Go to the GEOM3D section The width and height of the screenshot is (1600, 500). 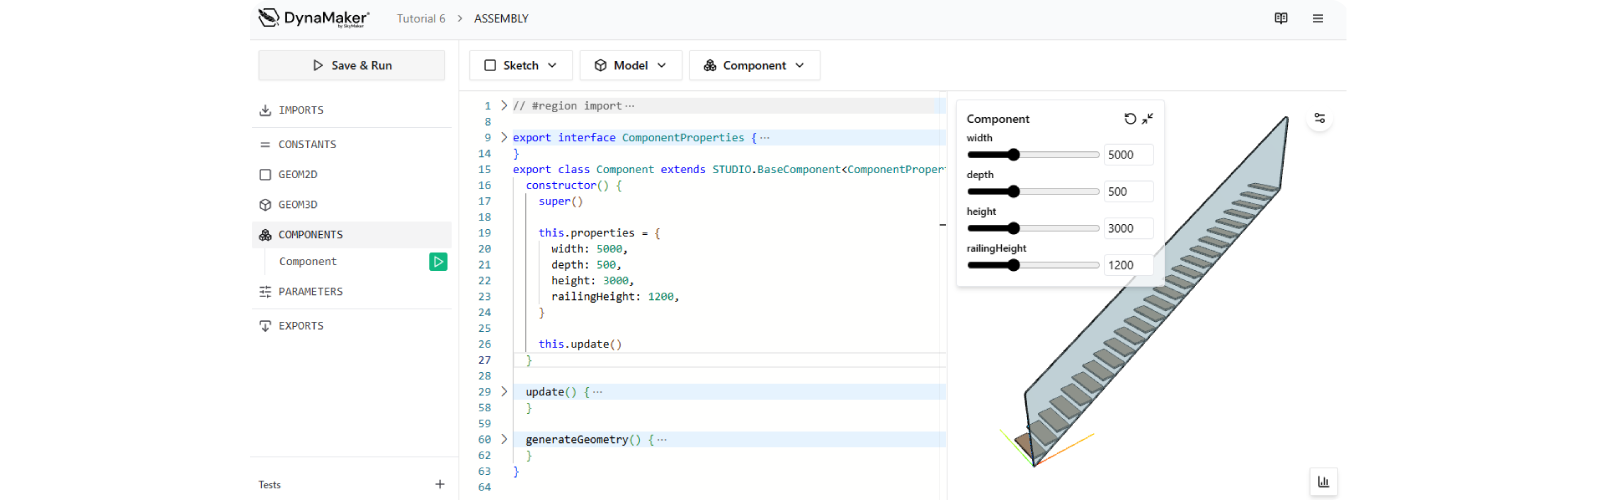[x=298, y=205]
